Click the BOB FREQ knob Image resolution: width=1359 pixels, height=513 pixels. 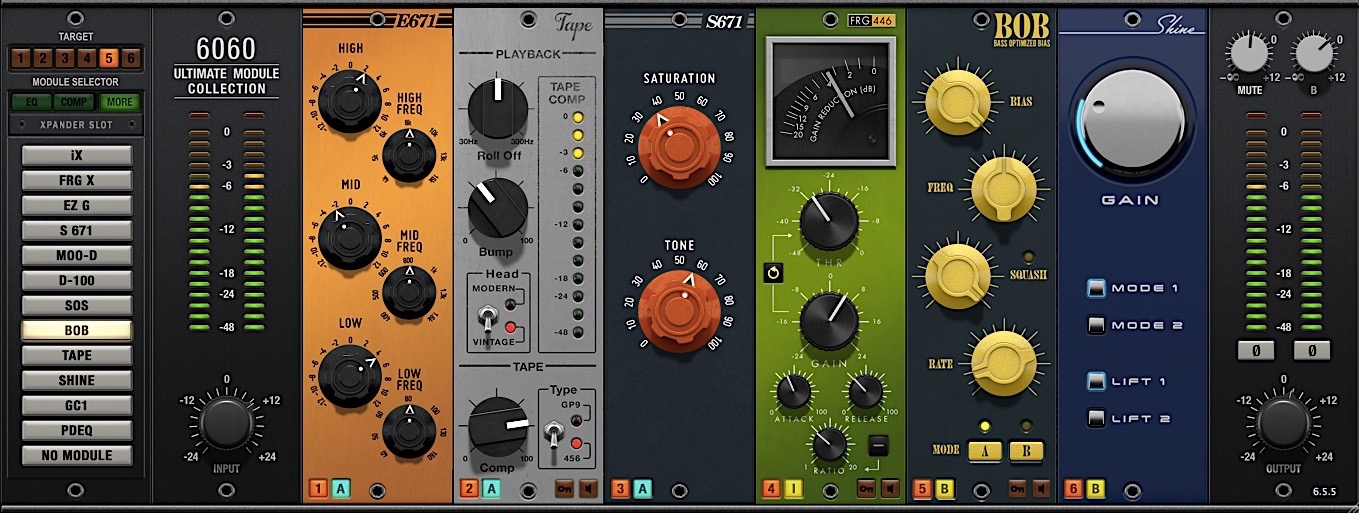1004,187
